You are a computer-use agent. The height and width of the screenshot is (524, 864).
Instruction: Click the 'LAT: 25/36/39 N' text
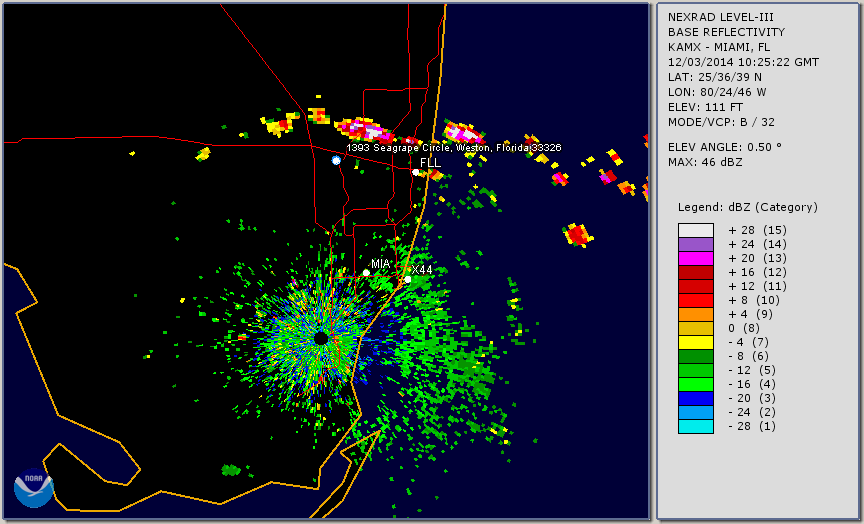tap(715, 77)
